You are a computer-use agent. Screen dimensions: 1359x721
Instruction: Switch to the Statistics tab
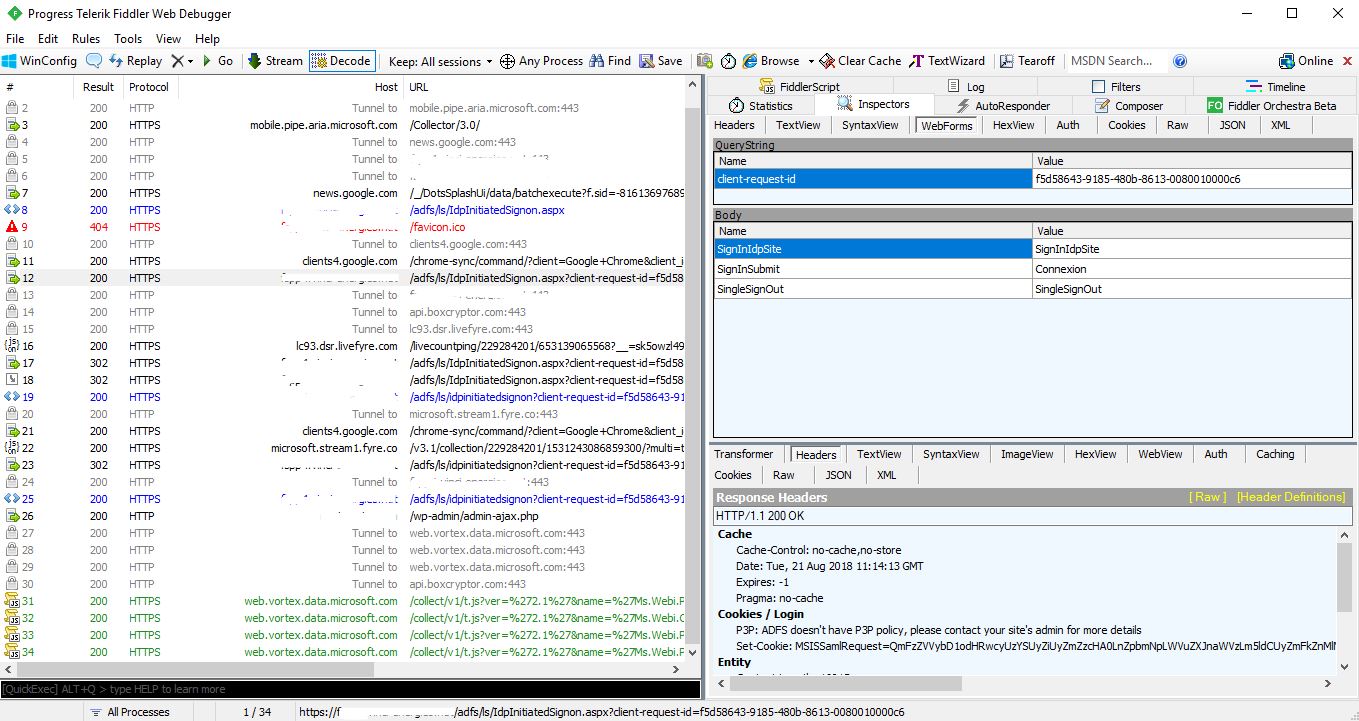click(761, 105)
